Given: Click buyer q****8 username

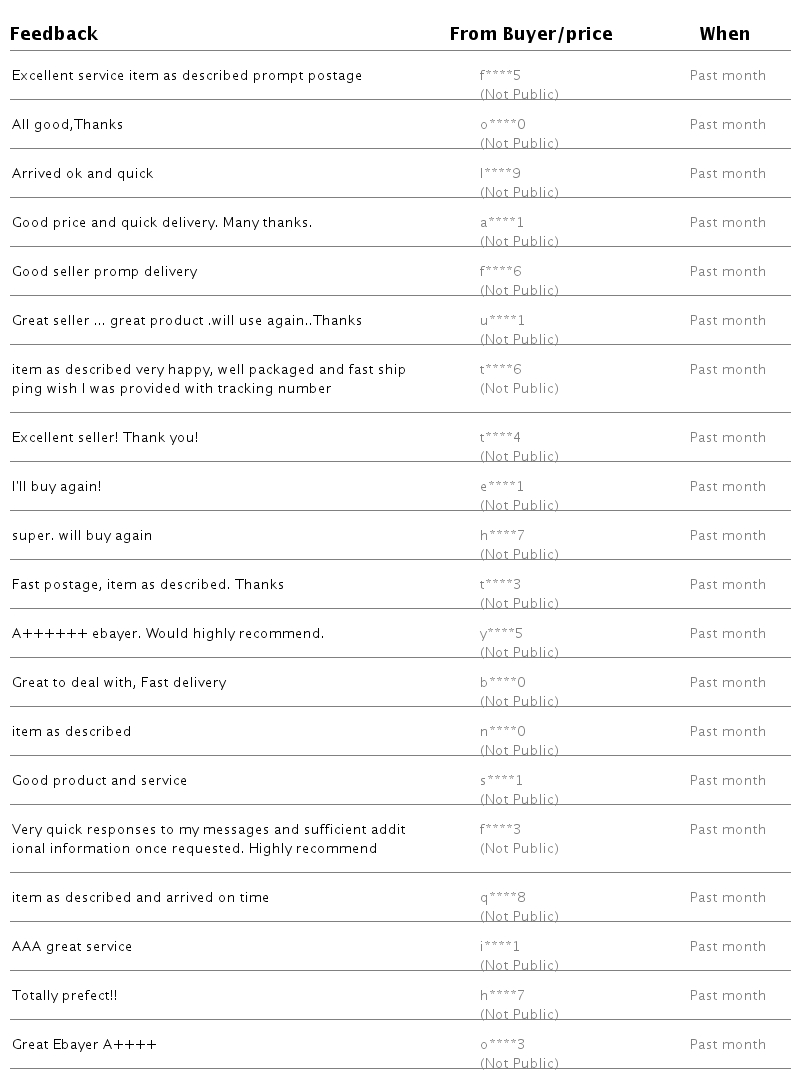Looking at the screenshot, I should click(x=502, y=898).
